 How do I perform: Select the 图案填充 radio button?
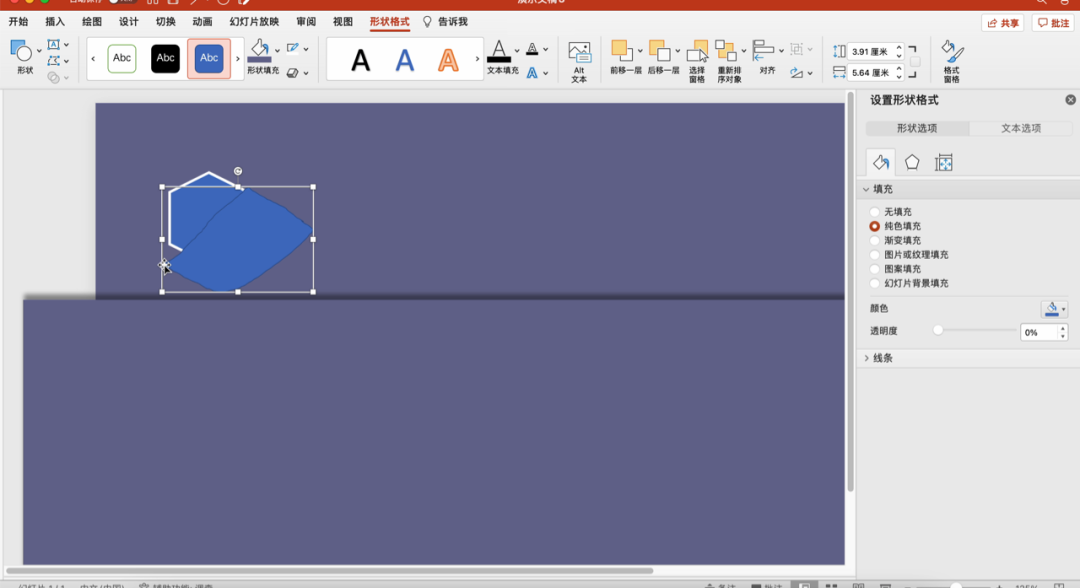(875, 269)
